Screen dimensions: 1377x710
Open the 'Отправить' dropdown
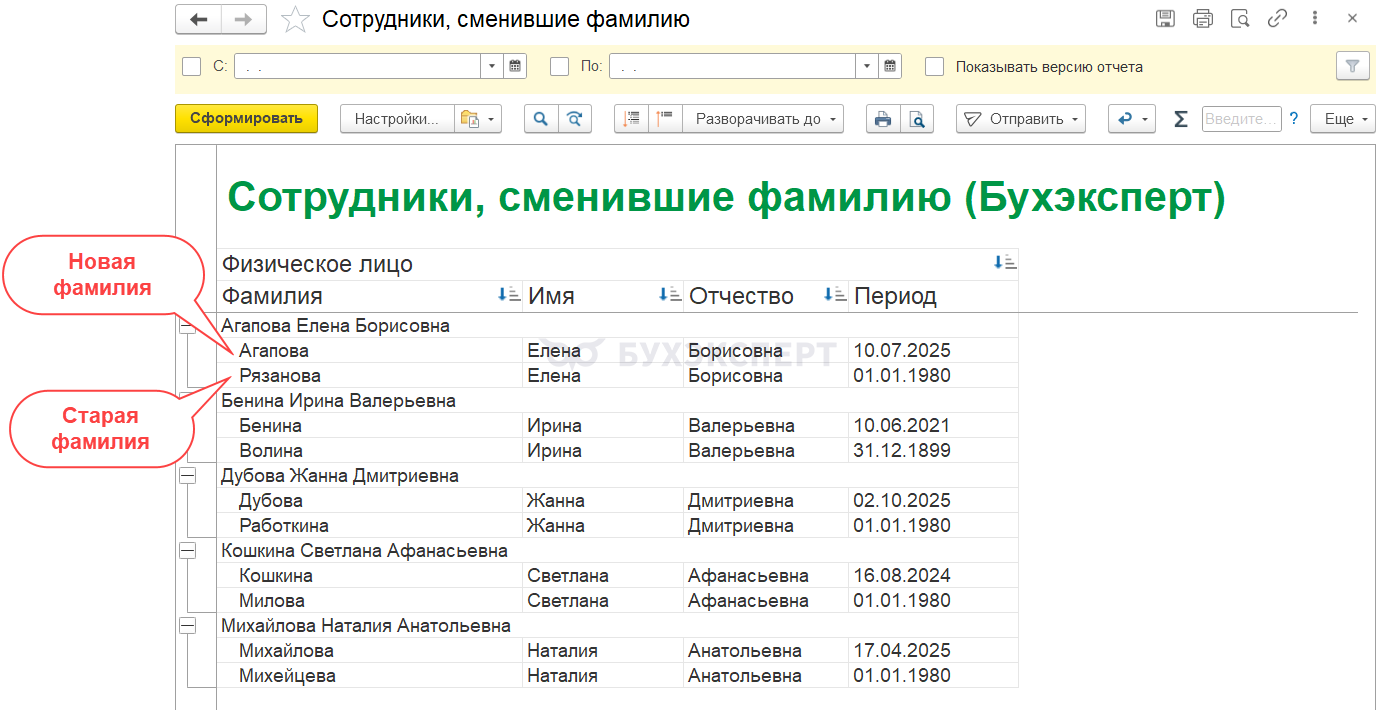(x=1020, y=119)
